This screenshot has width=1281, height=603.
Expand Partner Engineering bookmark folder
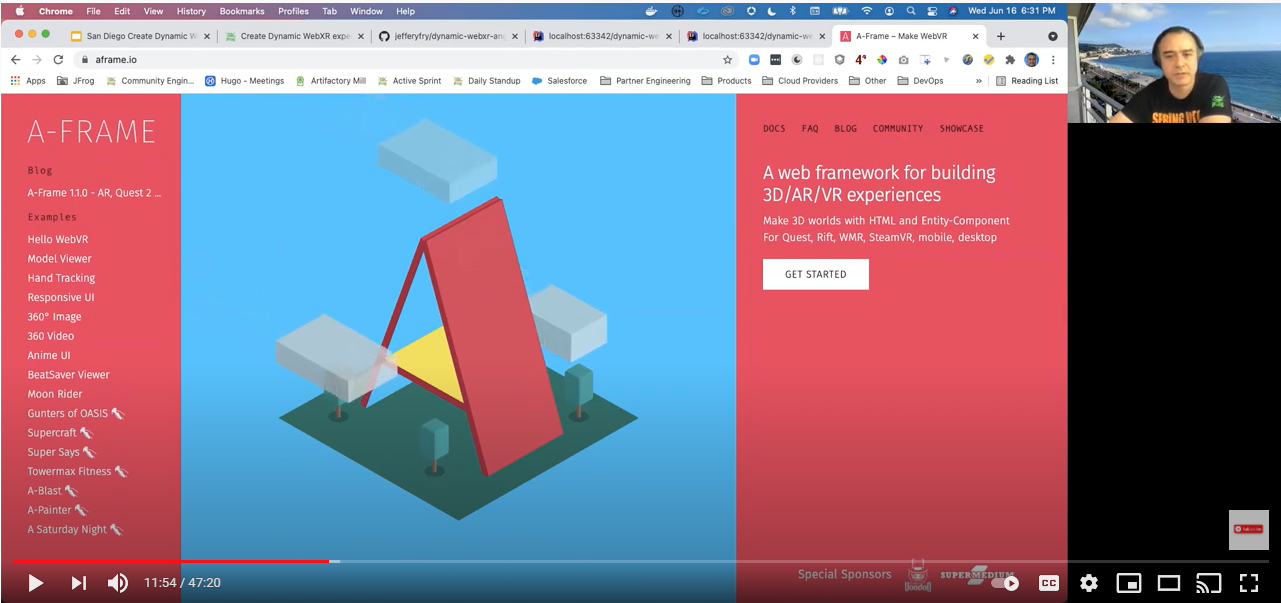pos(645,81)
